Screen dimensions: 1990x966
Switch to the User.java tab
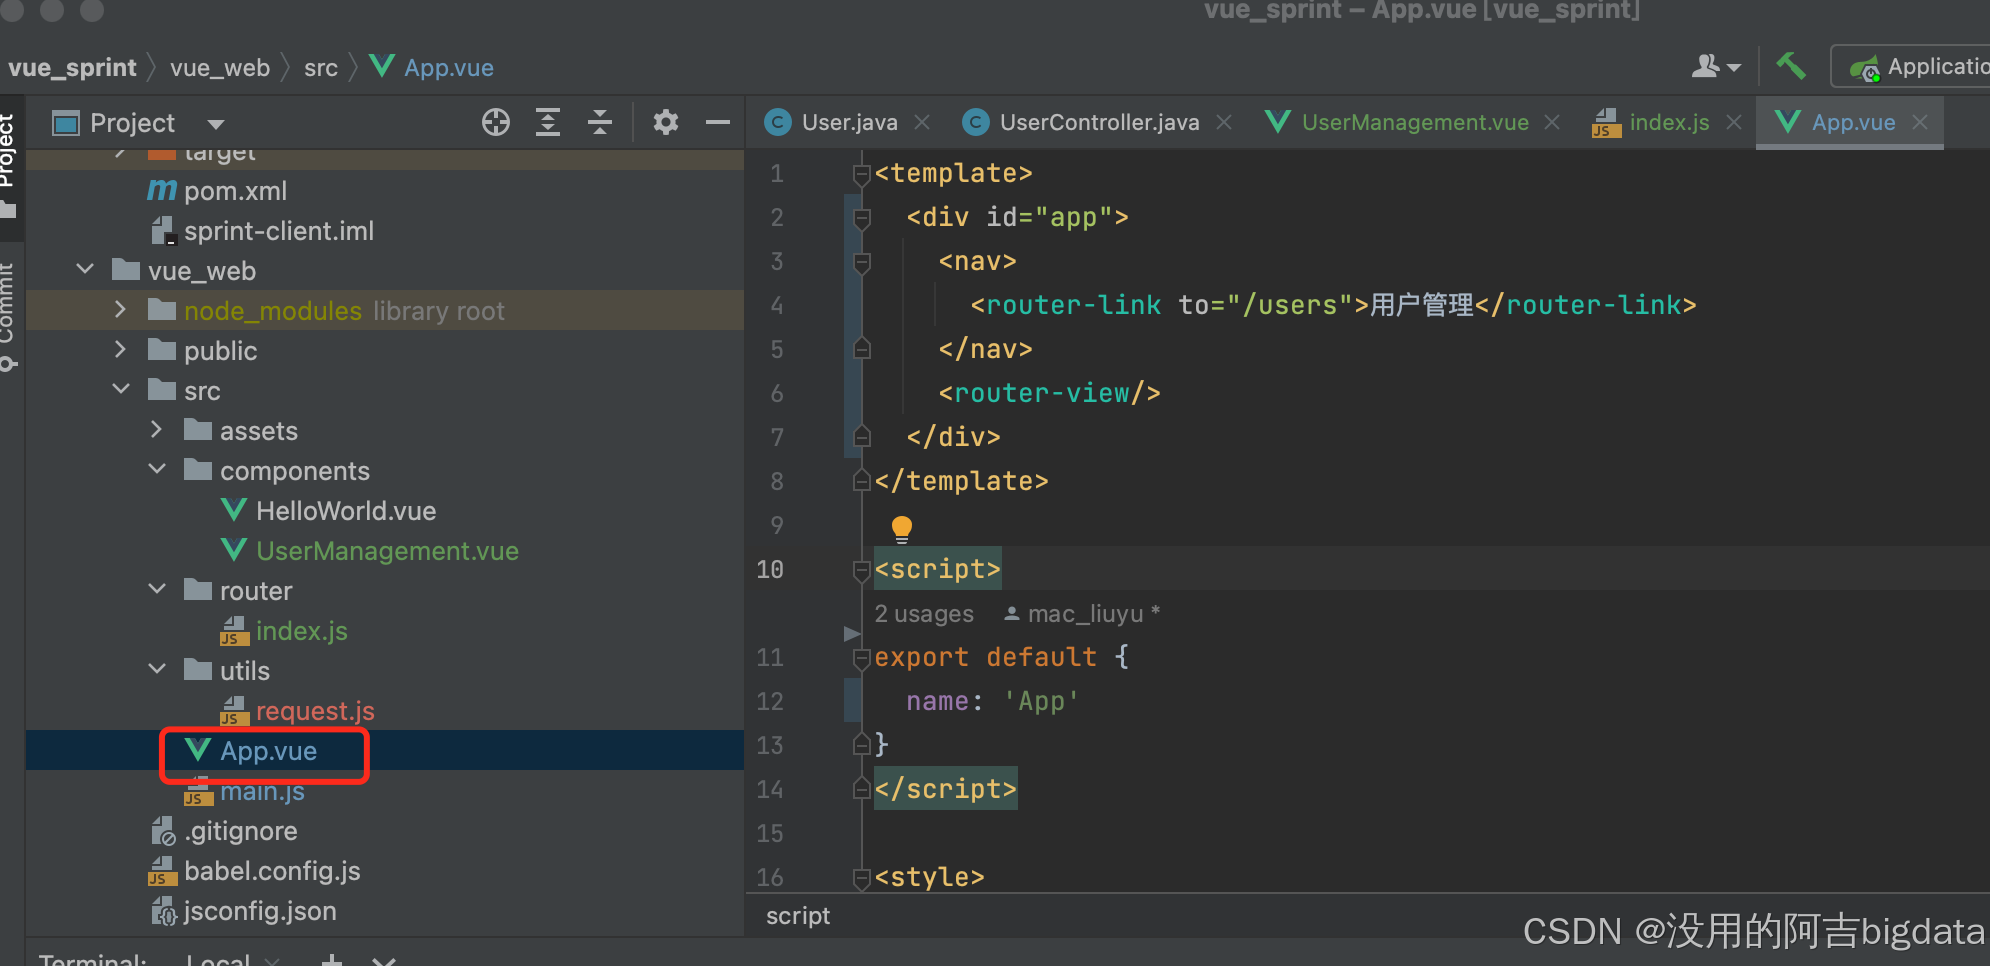coord(849,122)
